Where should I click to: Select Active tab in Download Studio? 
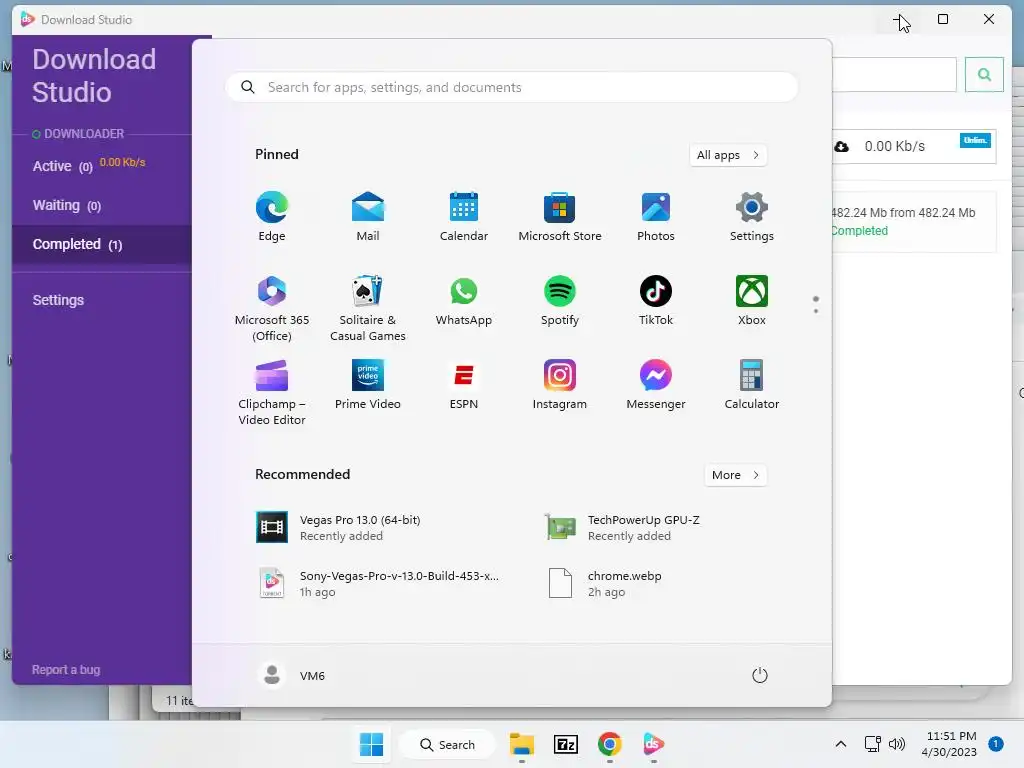pos(102,166)
